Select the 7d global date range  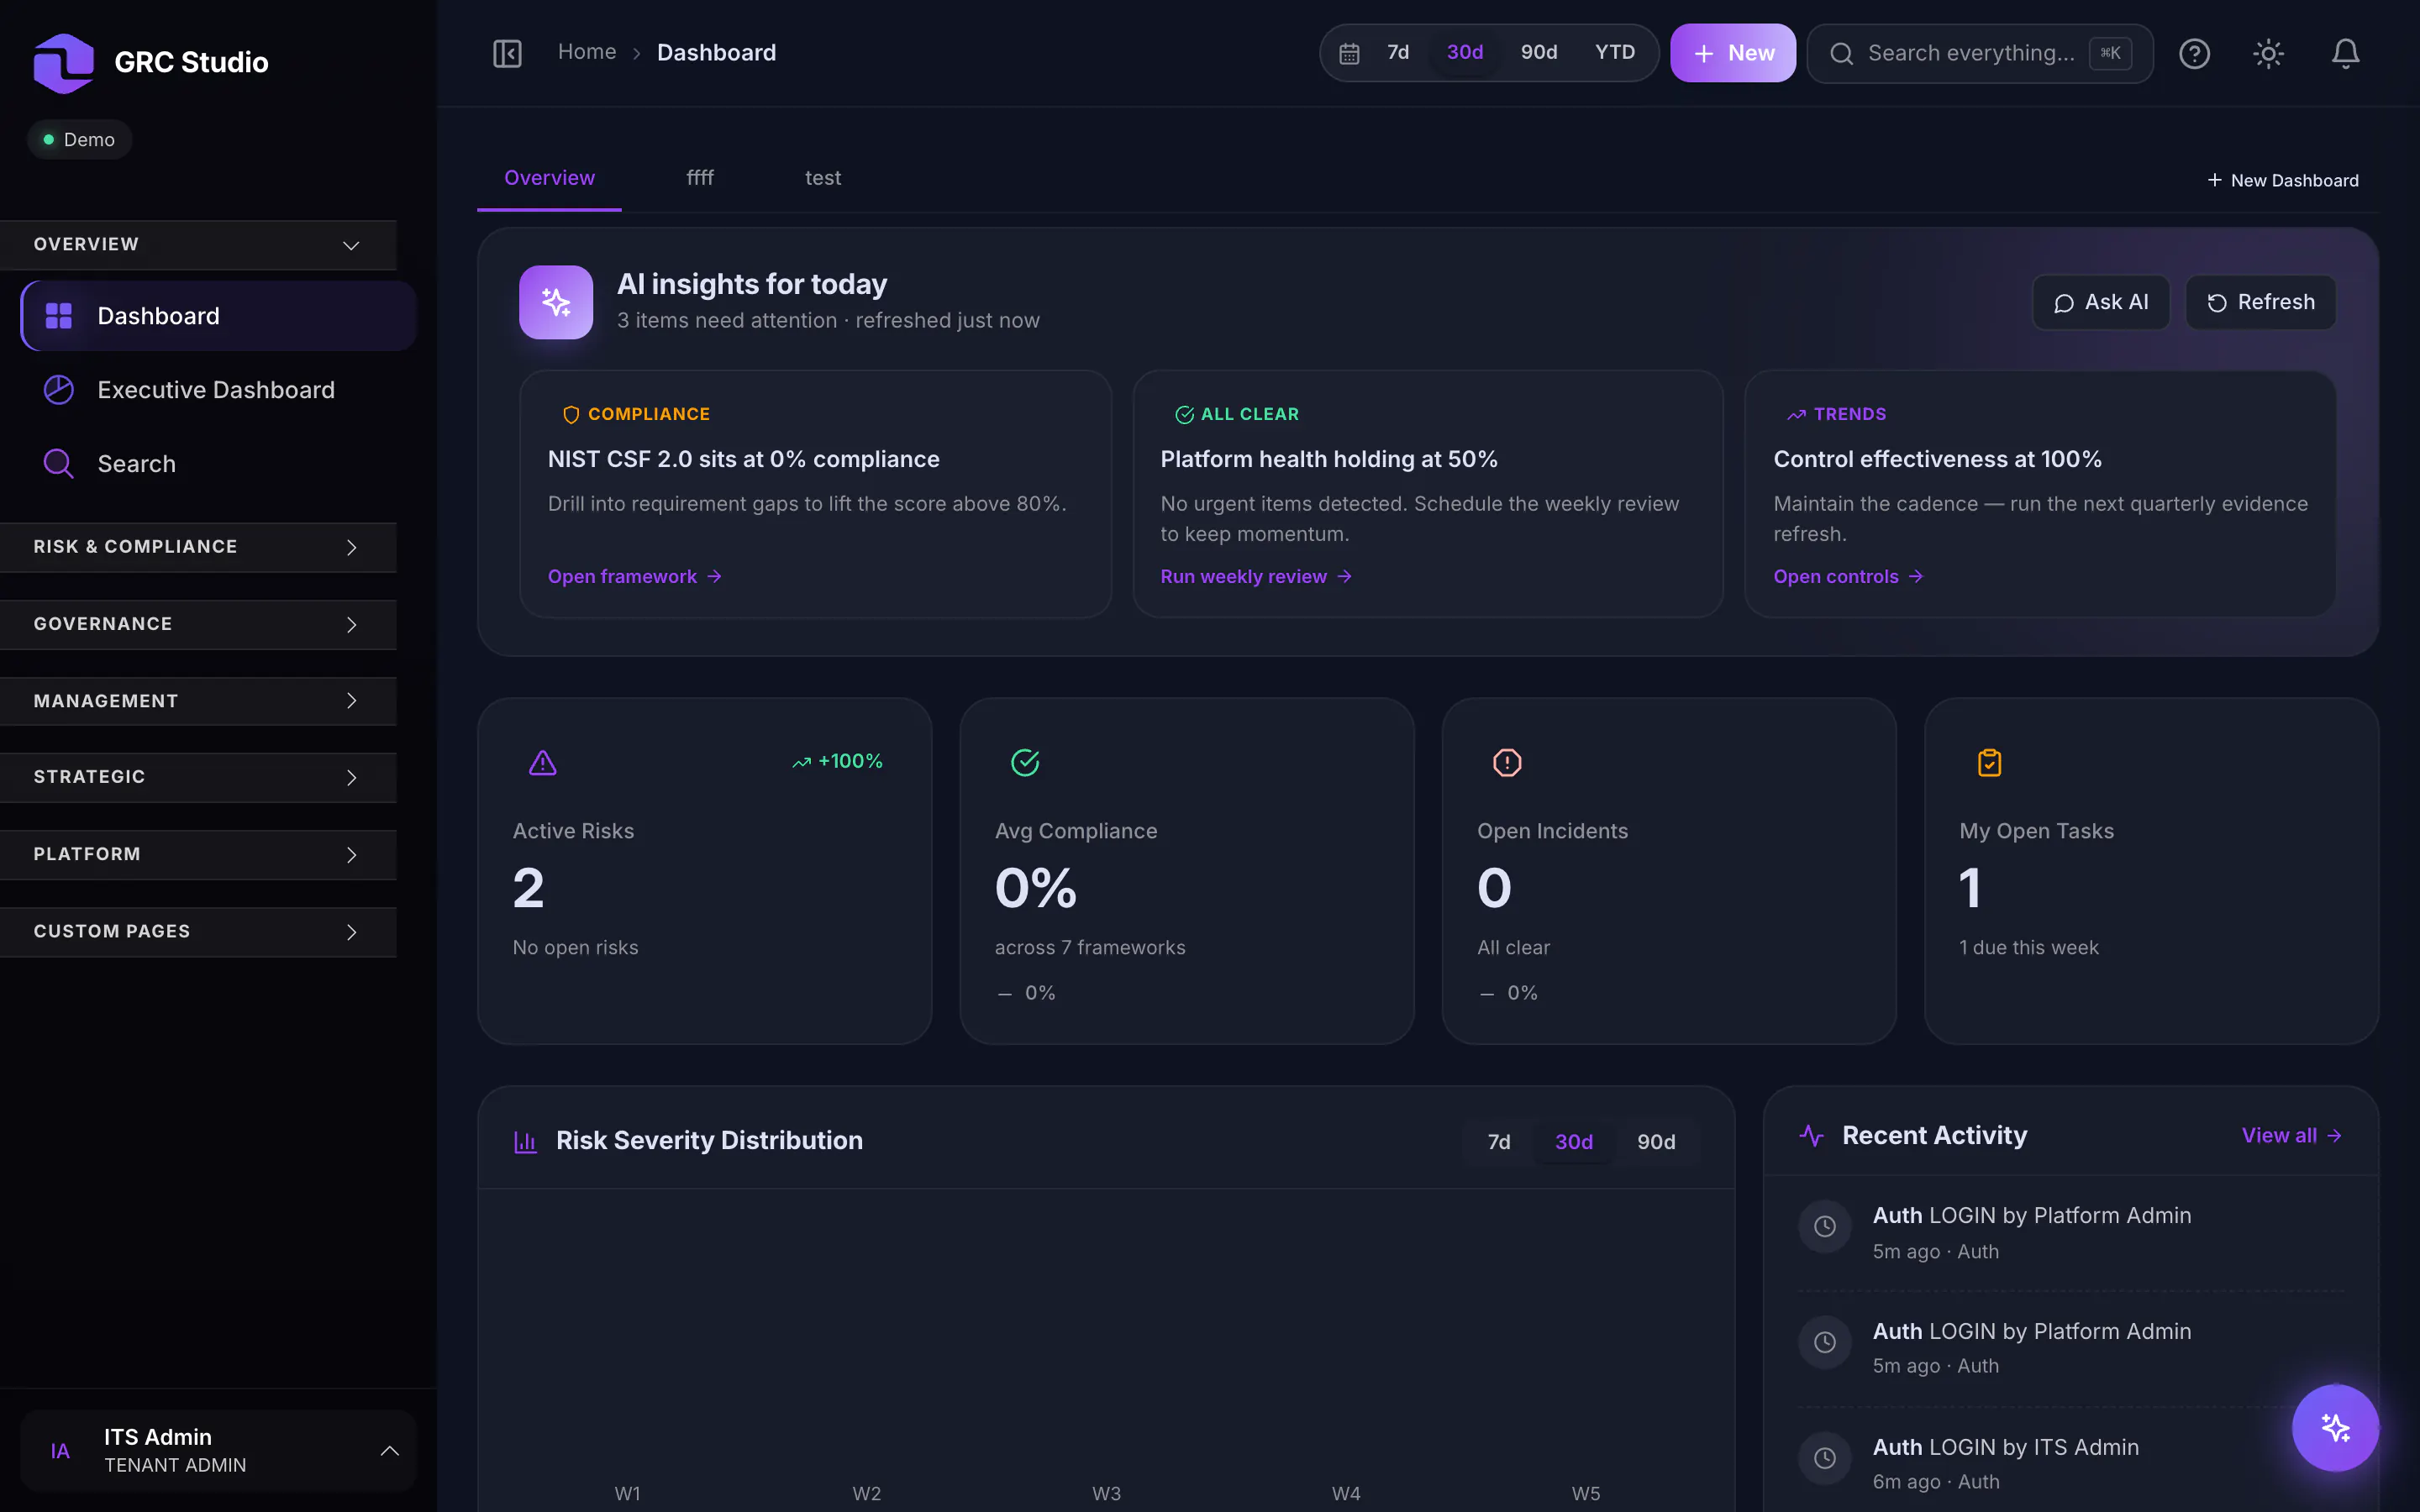[x=1398, y=52]
